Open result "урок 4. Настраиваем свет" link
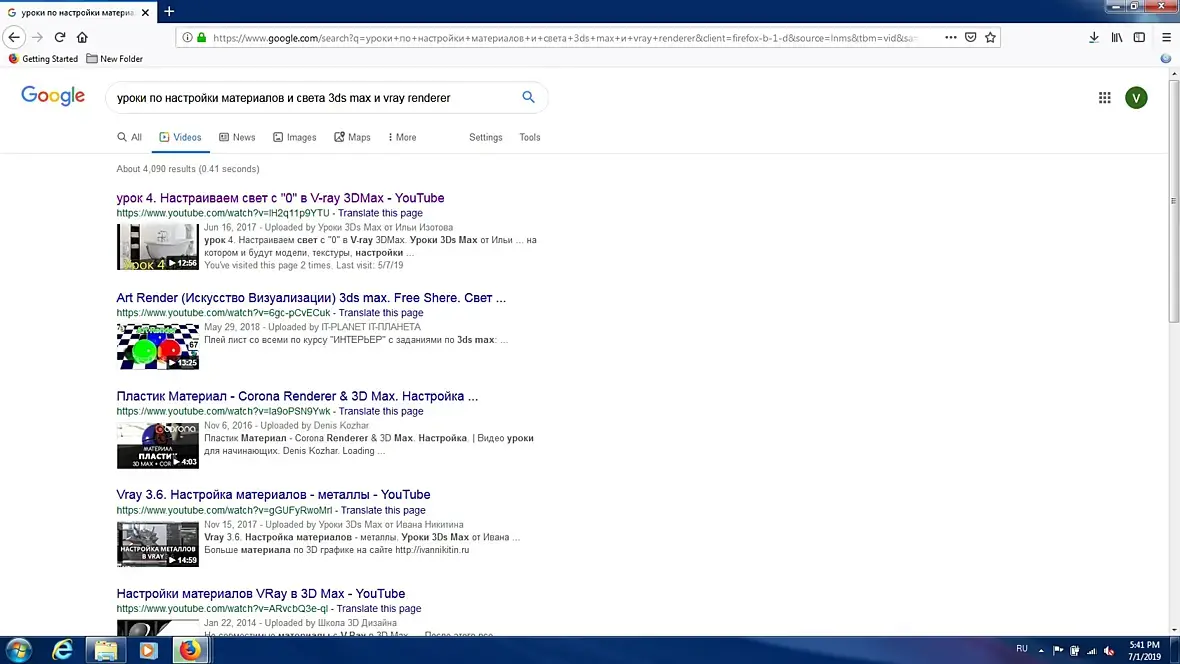1180x664 pixels. pyautogui.click(x=280, y=198)
